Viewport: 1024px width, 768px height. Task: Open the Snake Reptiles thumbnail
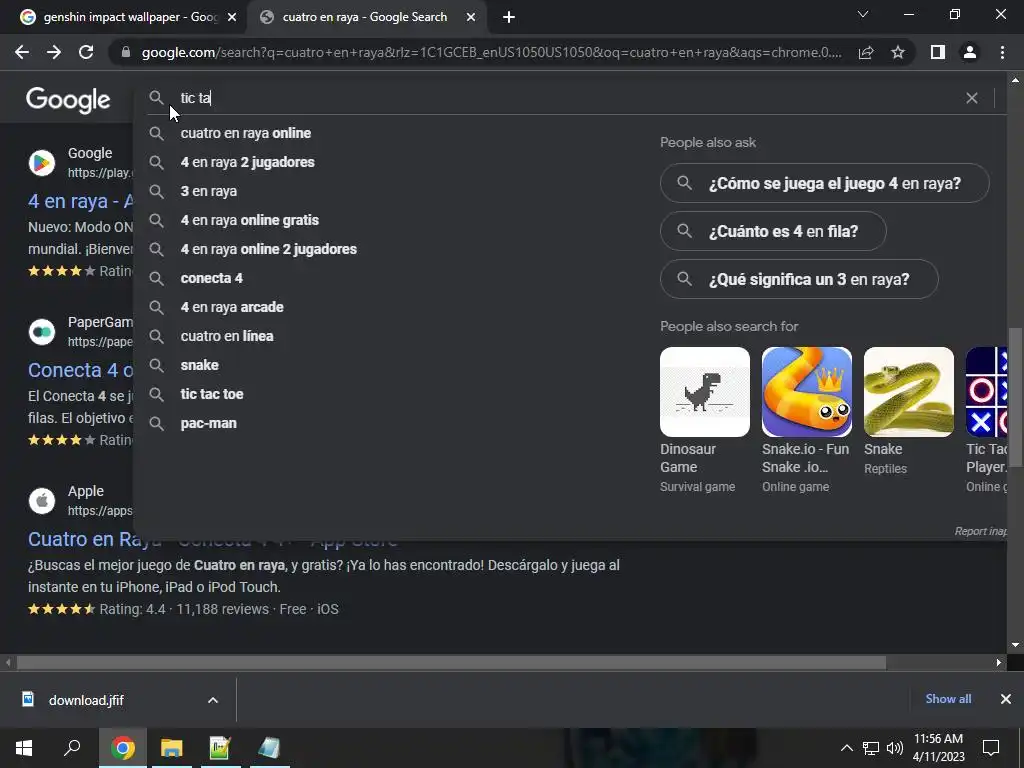tap(908, 392)
